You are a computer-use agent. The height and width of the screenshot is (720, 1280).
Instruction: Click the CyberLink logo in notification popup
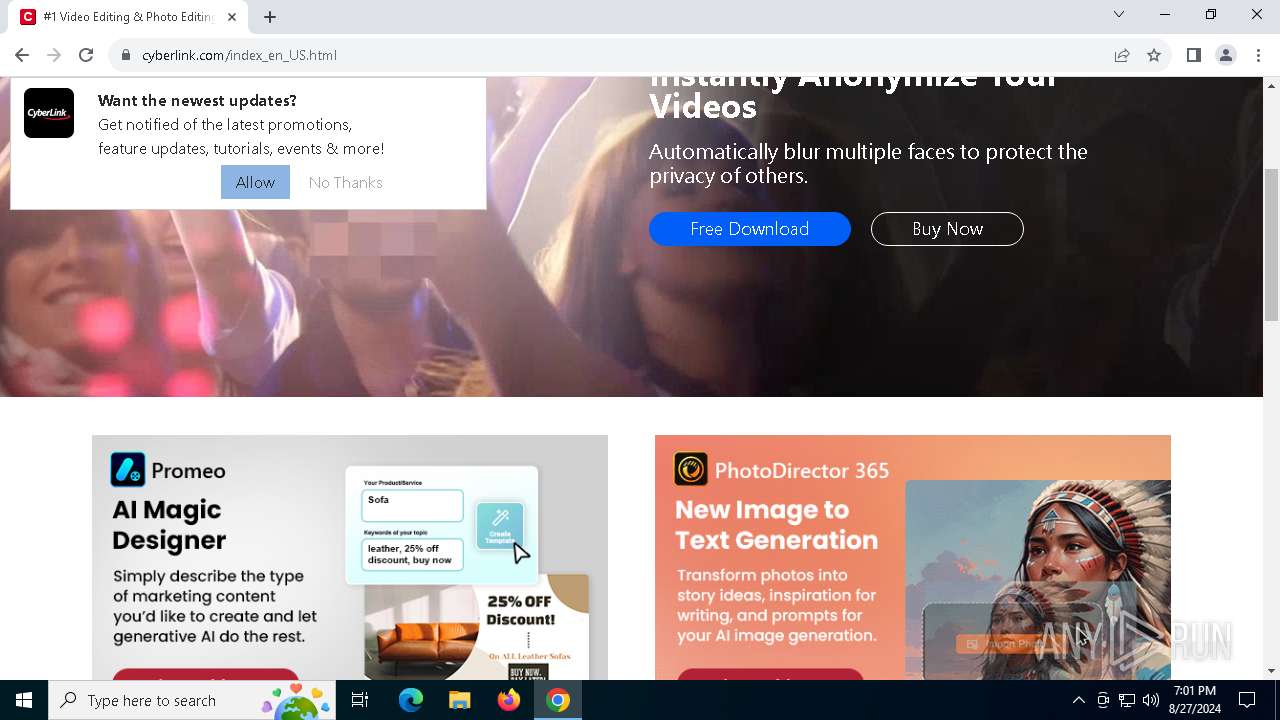tap(49, 113)
